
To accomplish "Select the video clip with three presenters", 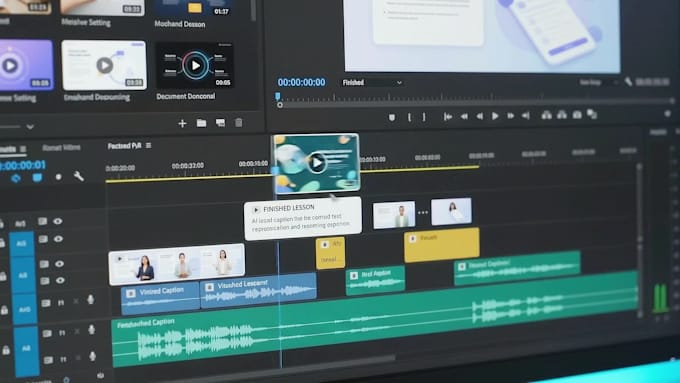I will point(177,264).
